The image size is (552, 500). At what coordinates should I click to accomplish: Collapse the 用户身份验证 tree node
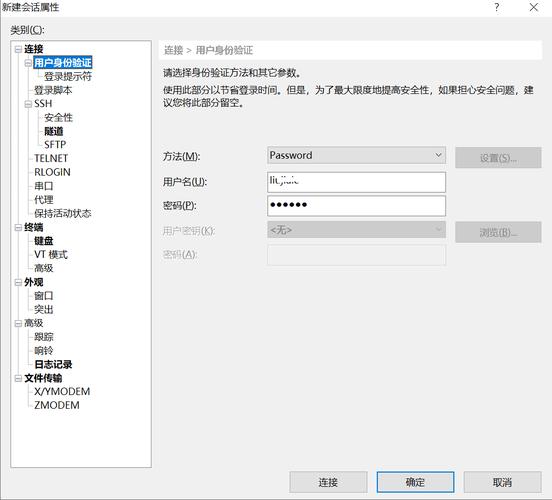[x=28, y=63]
